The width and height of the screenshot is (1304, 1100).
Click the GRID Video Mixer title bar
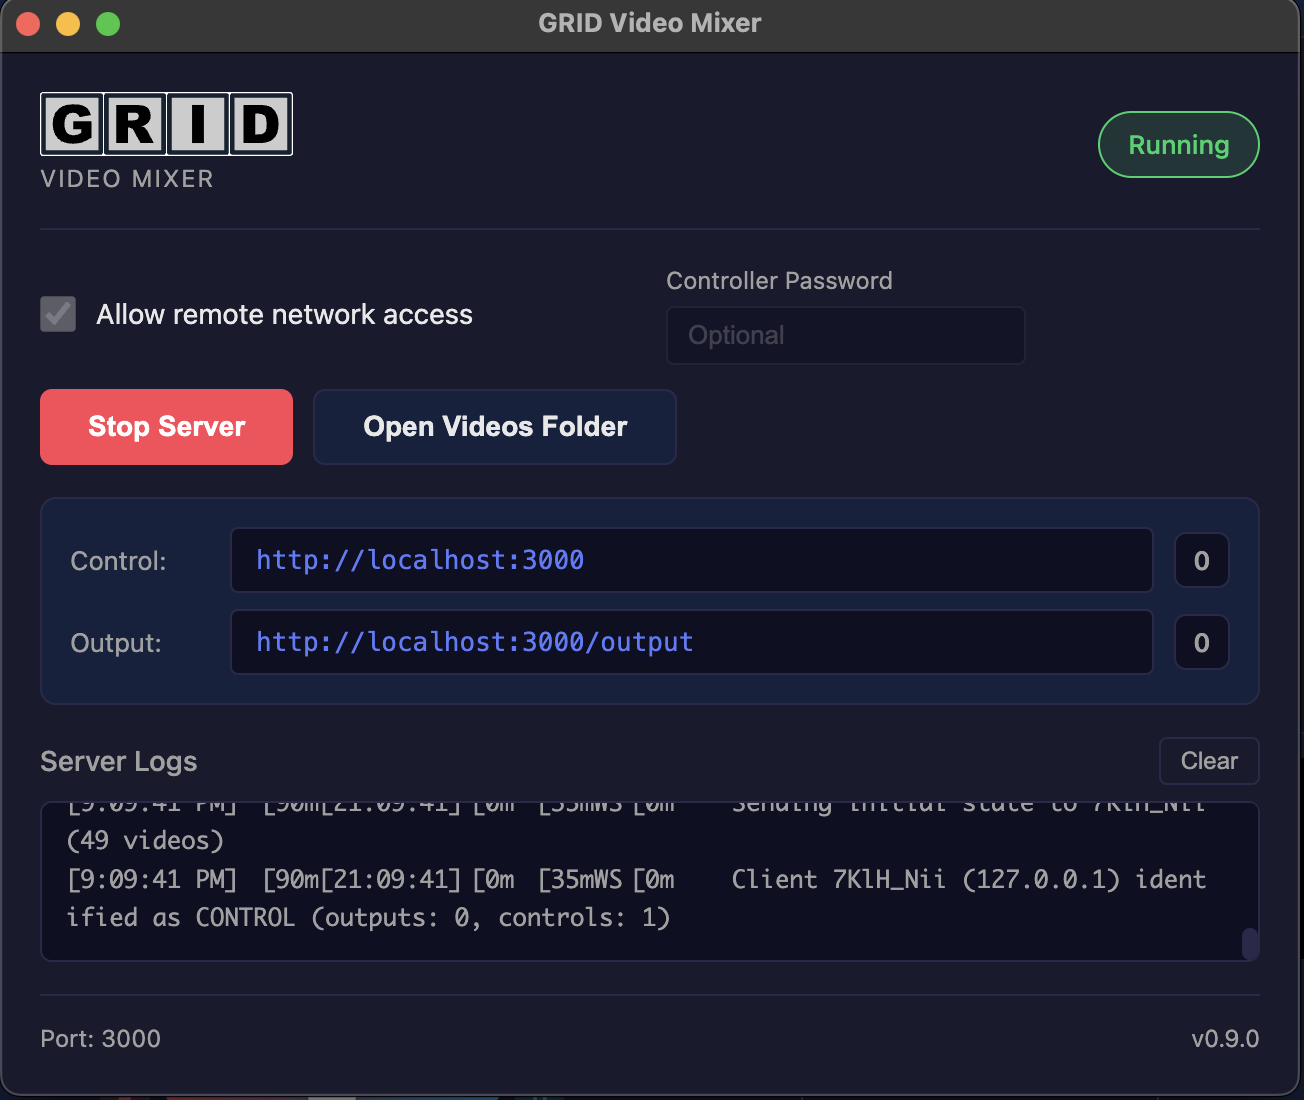pyautogui.click(x=650, y=22)
